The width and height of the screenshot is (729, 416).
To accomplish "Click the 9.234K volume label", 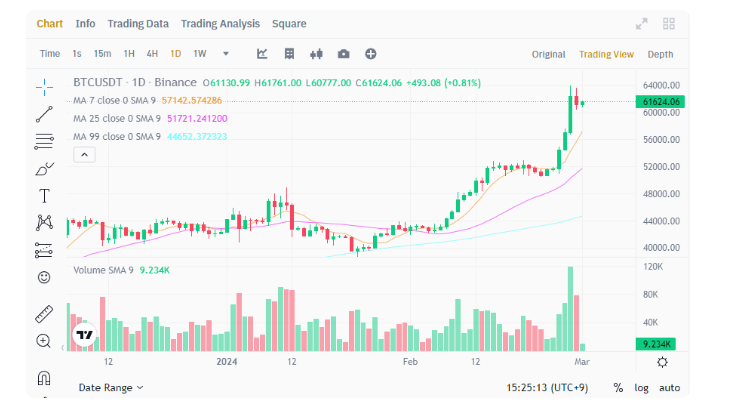I will pos(656,344).
